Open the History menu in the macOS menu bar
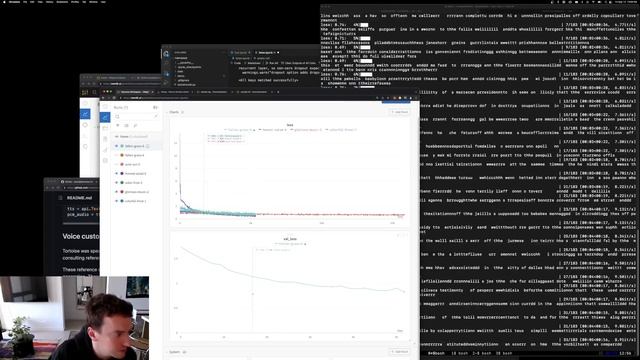This screenshot has width=640, height=360. coord(49,2)
